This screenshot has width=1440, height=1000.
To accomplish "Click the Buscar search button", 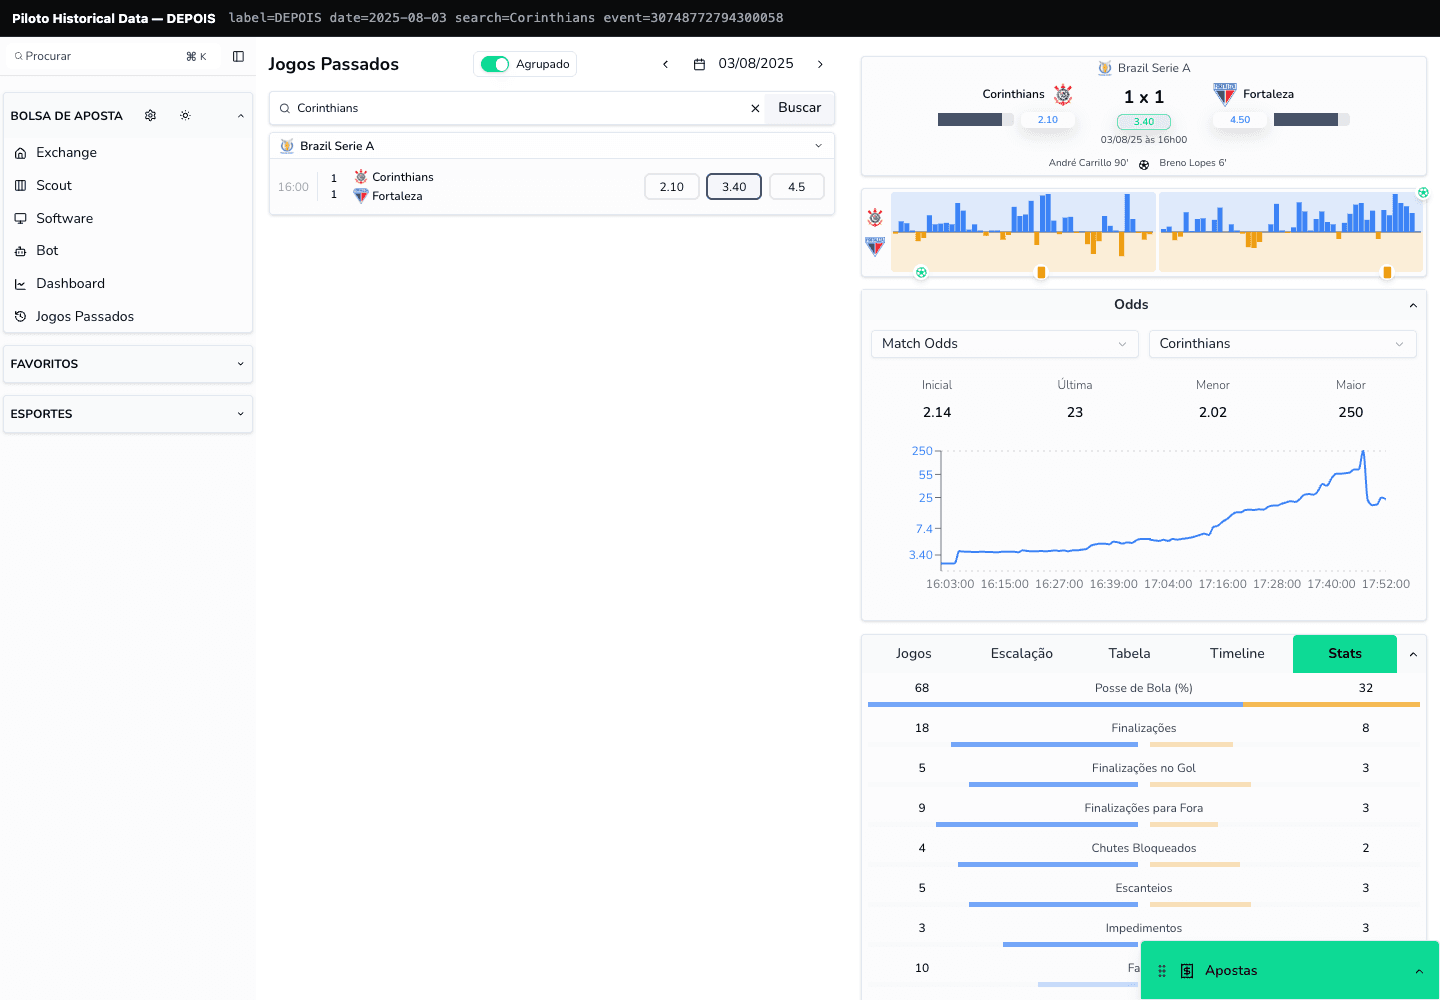I will point(800,108).
